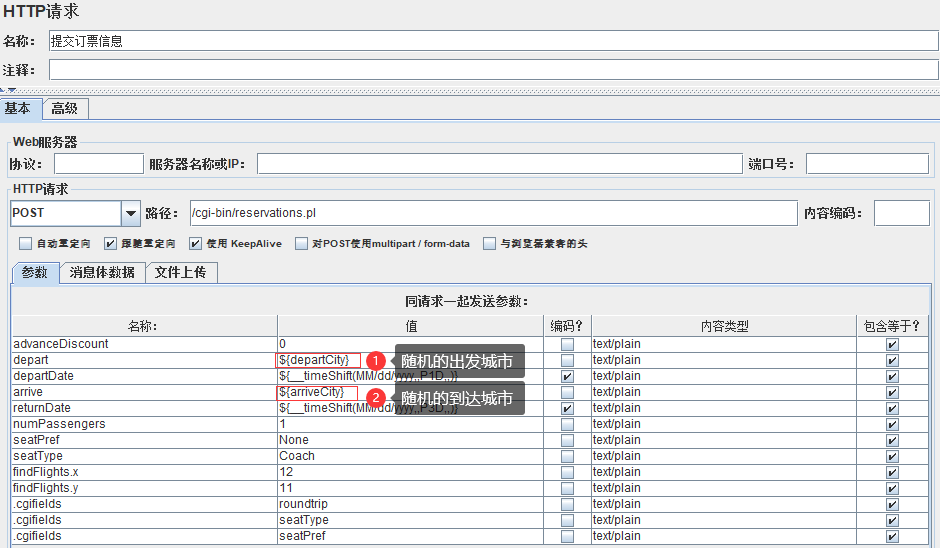Screen dimensions: 940x548
Task: Toggle the 包含等于 checkbox in the seatType row
Action: point(892,456)
